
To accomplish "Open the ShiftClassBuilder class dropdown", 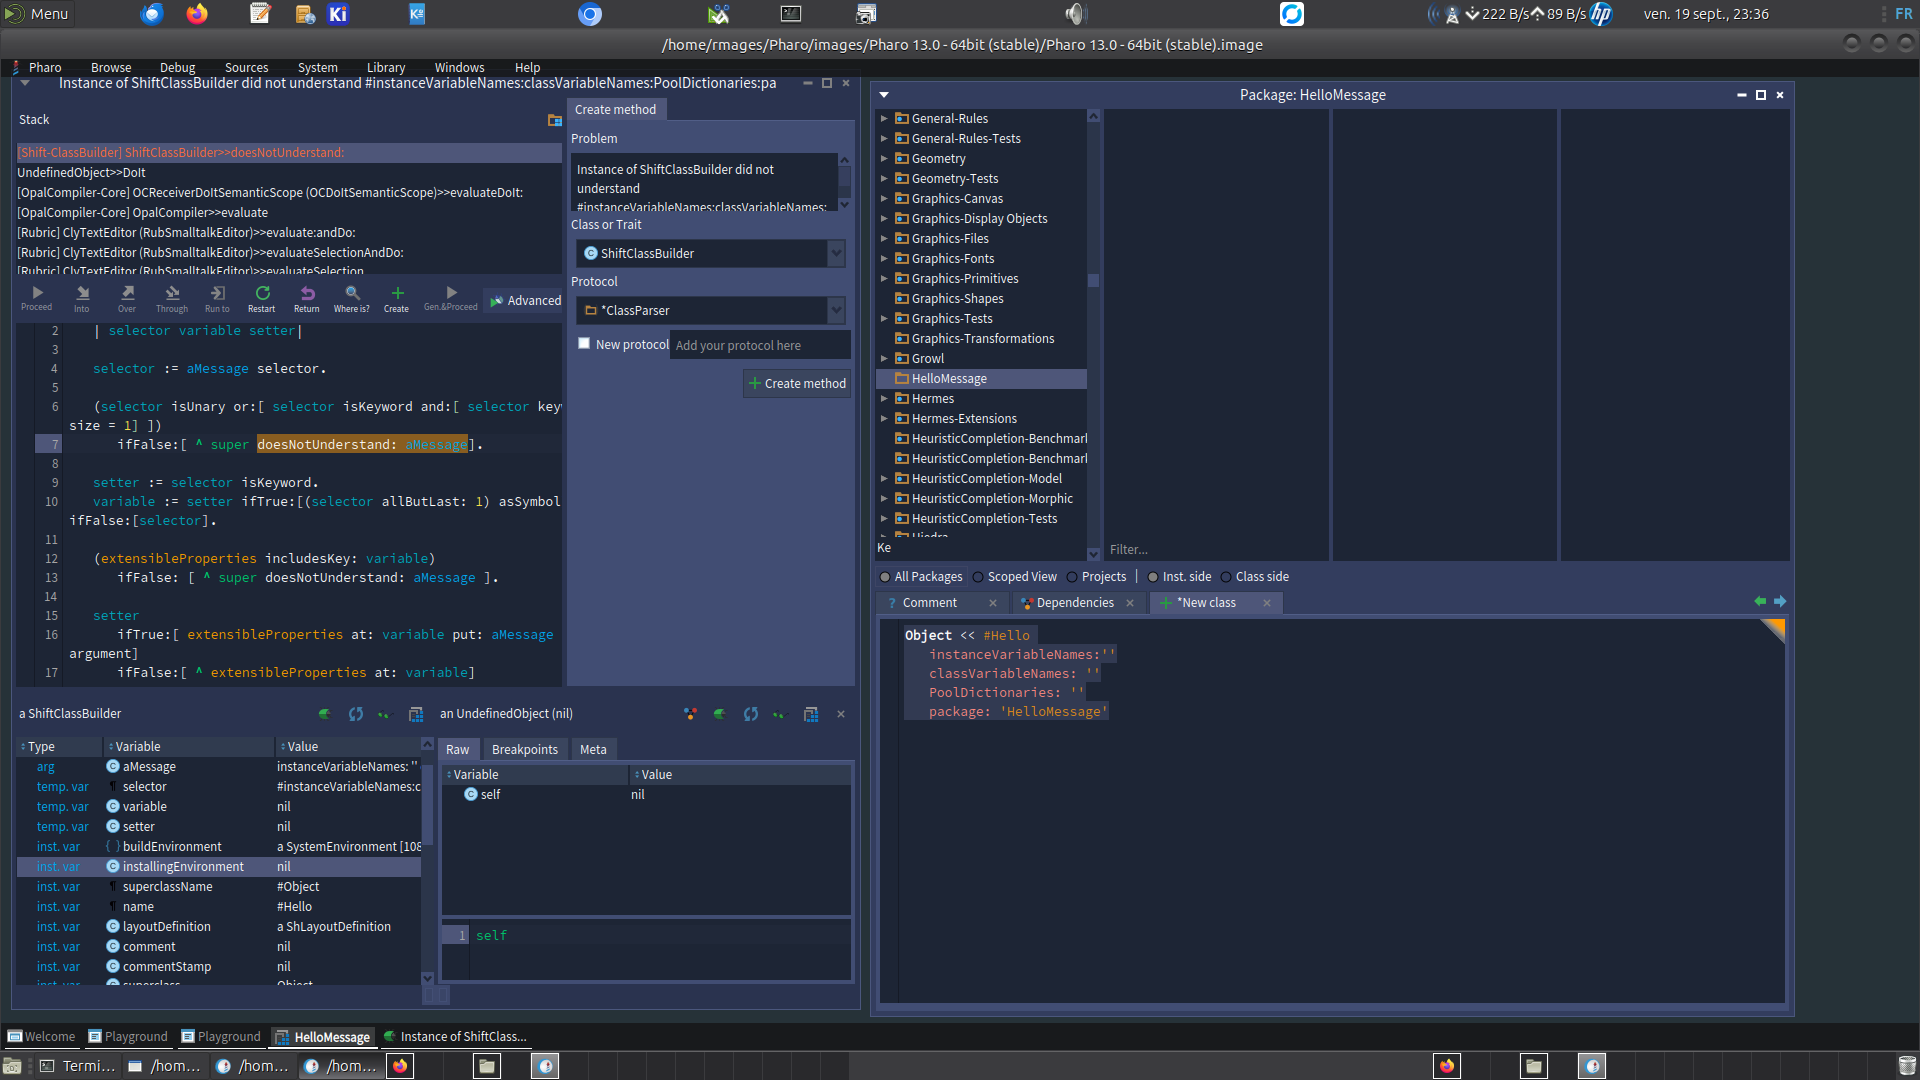I will [x=836, y=253].
